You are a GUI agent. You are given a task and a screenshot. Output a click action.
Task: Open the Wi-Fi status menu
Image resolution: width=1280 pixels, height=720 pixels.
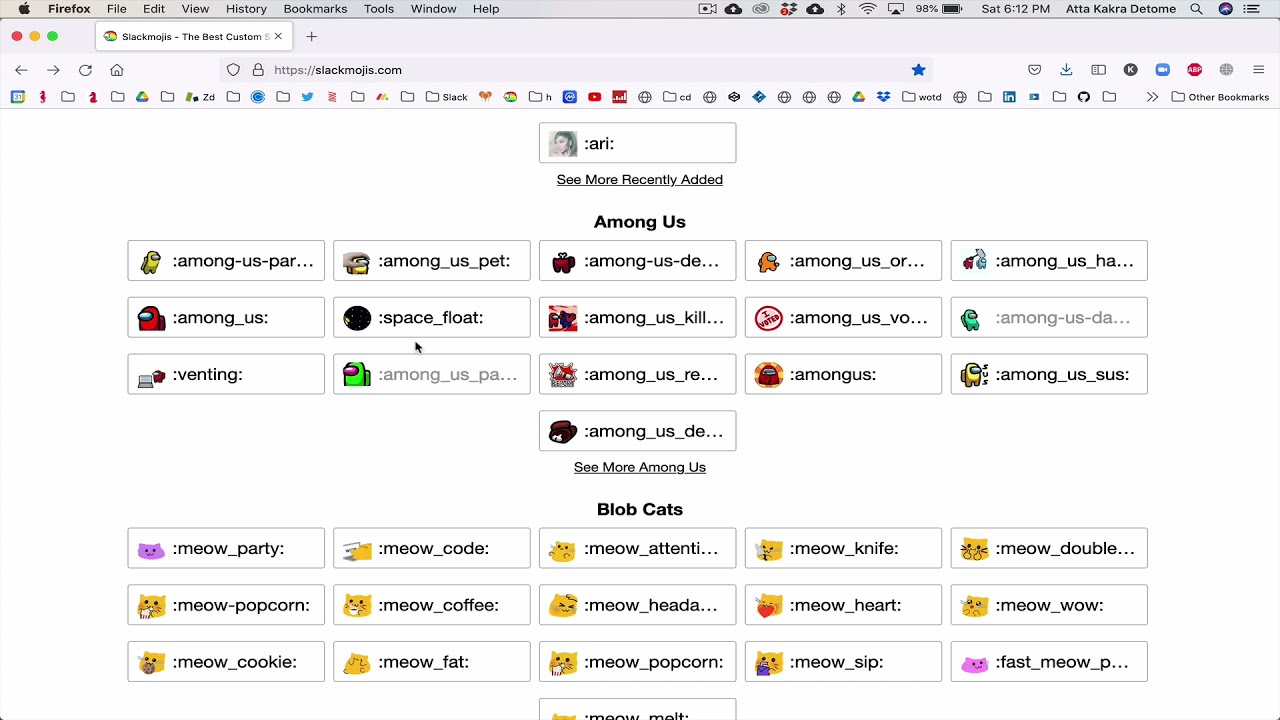pos(868,9)
